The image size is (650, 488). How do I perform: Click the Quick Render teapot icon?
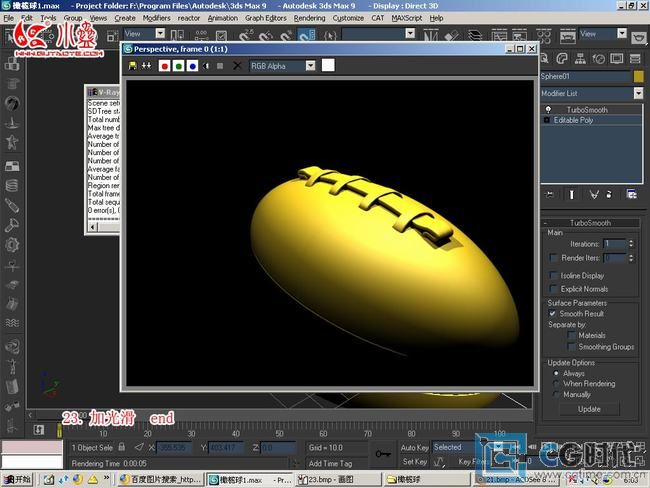[639, 37]
